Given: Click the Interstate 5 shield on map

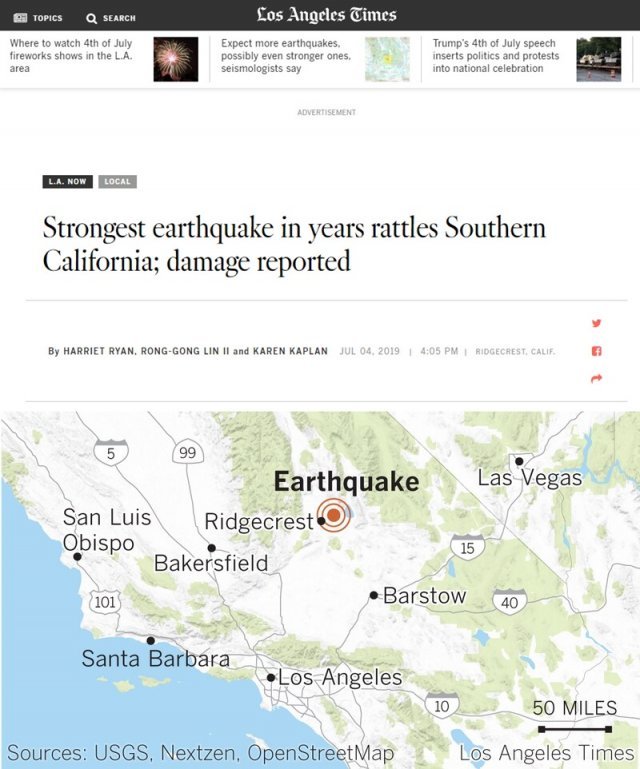Looking at the screenshot, I should point(110,452).
